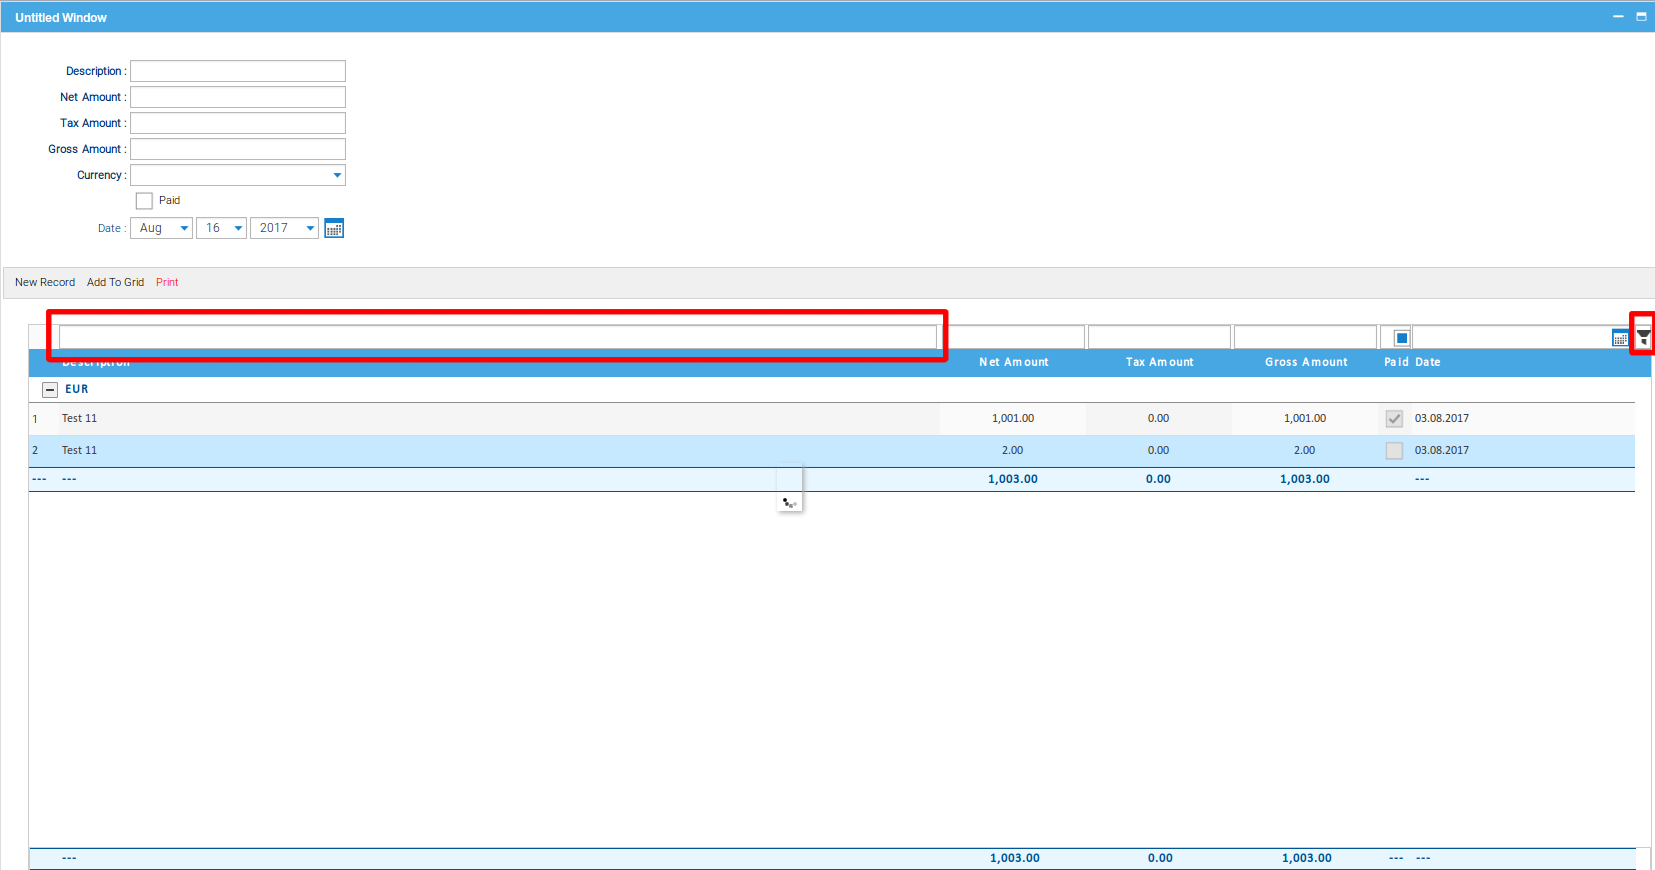The width and height of the screenshot is (1655, 870).
Task: Tick the Paid checkbox in the form
Action: point(144,201)
